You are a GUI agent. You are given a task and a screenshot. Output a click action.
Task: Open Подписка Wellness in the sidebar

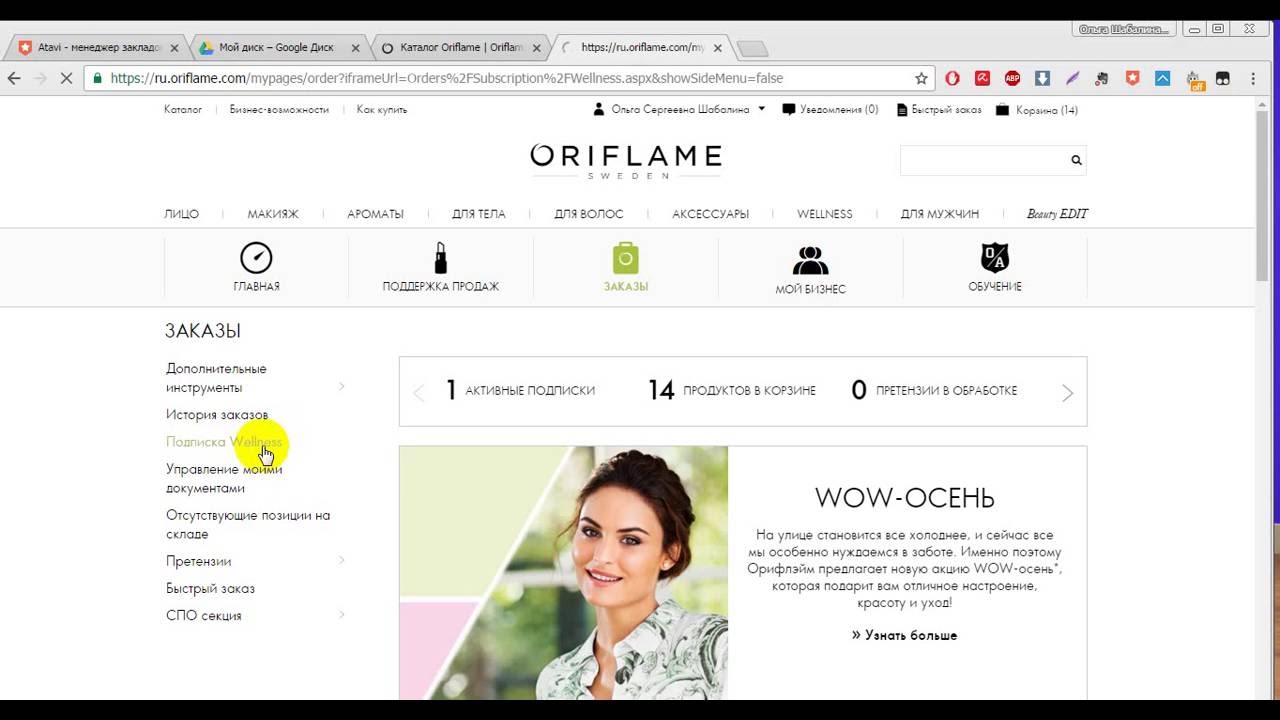pos(224,441)
